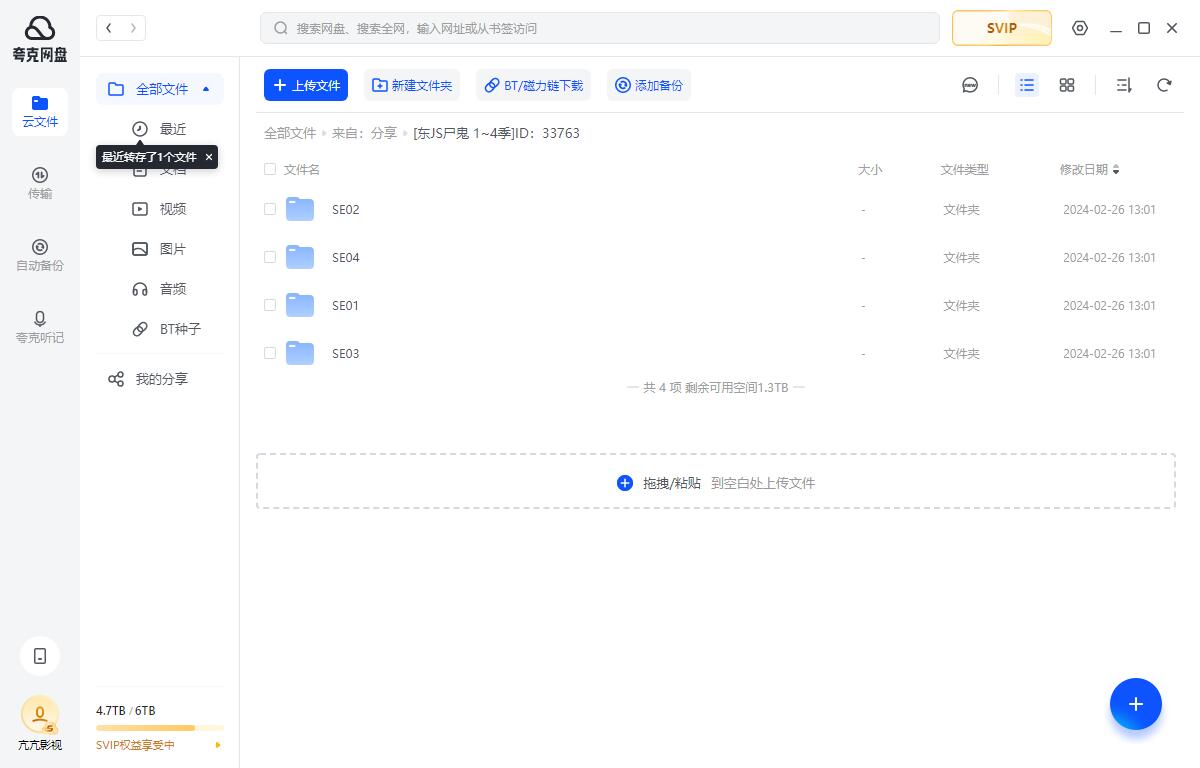This screenshot has width=1200, height=768.
Task: Collapse the 全部文件 dropdown arrow
Action: [x=206, y=89]
